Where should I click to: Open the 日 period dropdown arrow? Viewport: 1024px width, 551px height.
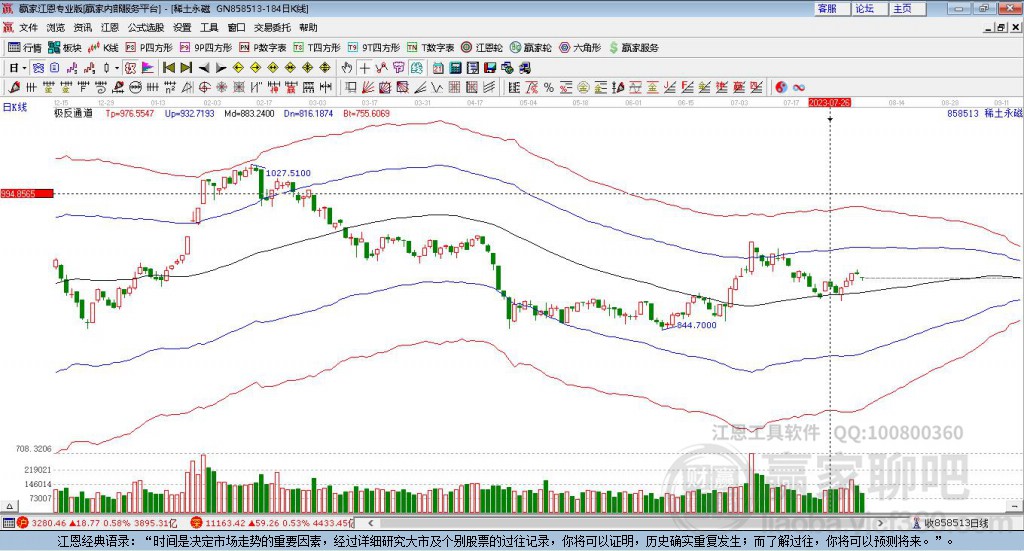[x=24, y=68]
